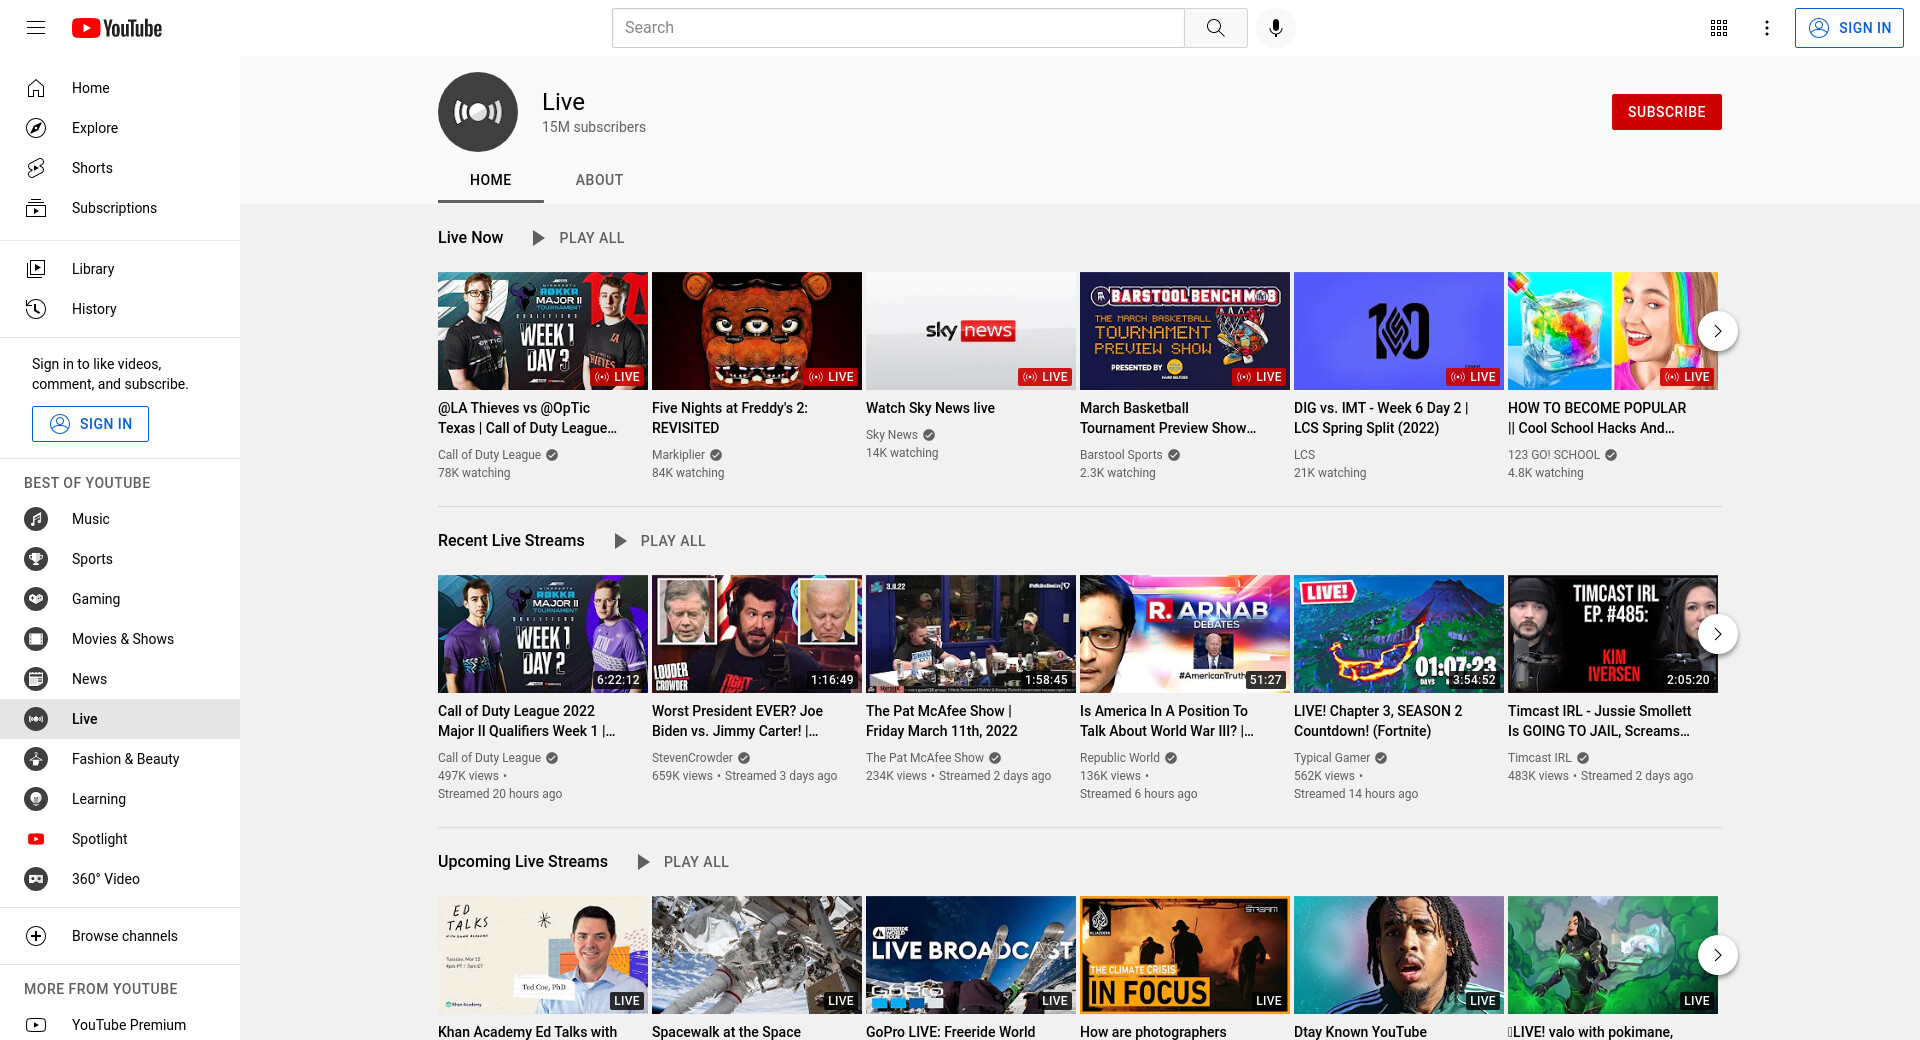Screen dimensions: 1920x1040
Task: Click the Shorts icon in sidebar
Action: point(36,168)
